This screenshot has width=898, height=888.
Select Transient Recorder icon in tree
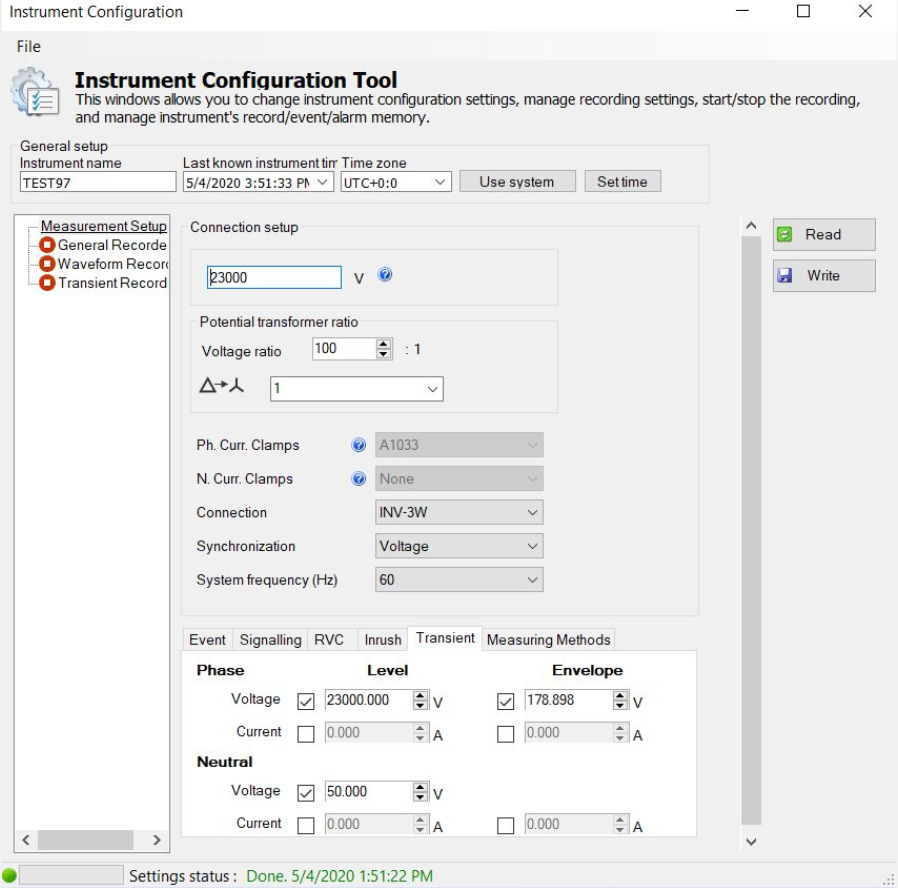click(47, 283)
